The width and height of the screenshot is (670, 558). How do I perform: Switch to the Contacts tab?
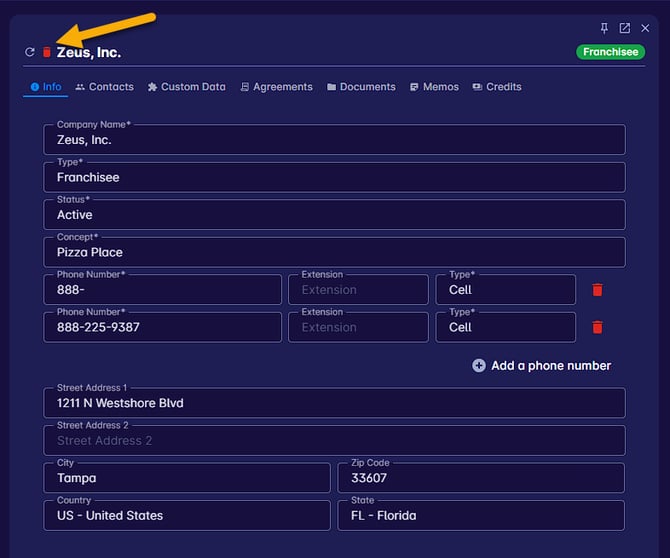[x=104, y=87]
